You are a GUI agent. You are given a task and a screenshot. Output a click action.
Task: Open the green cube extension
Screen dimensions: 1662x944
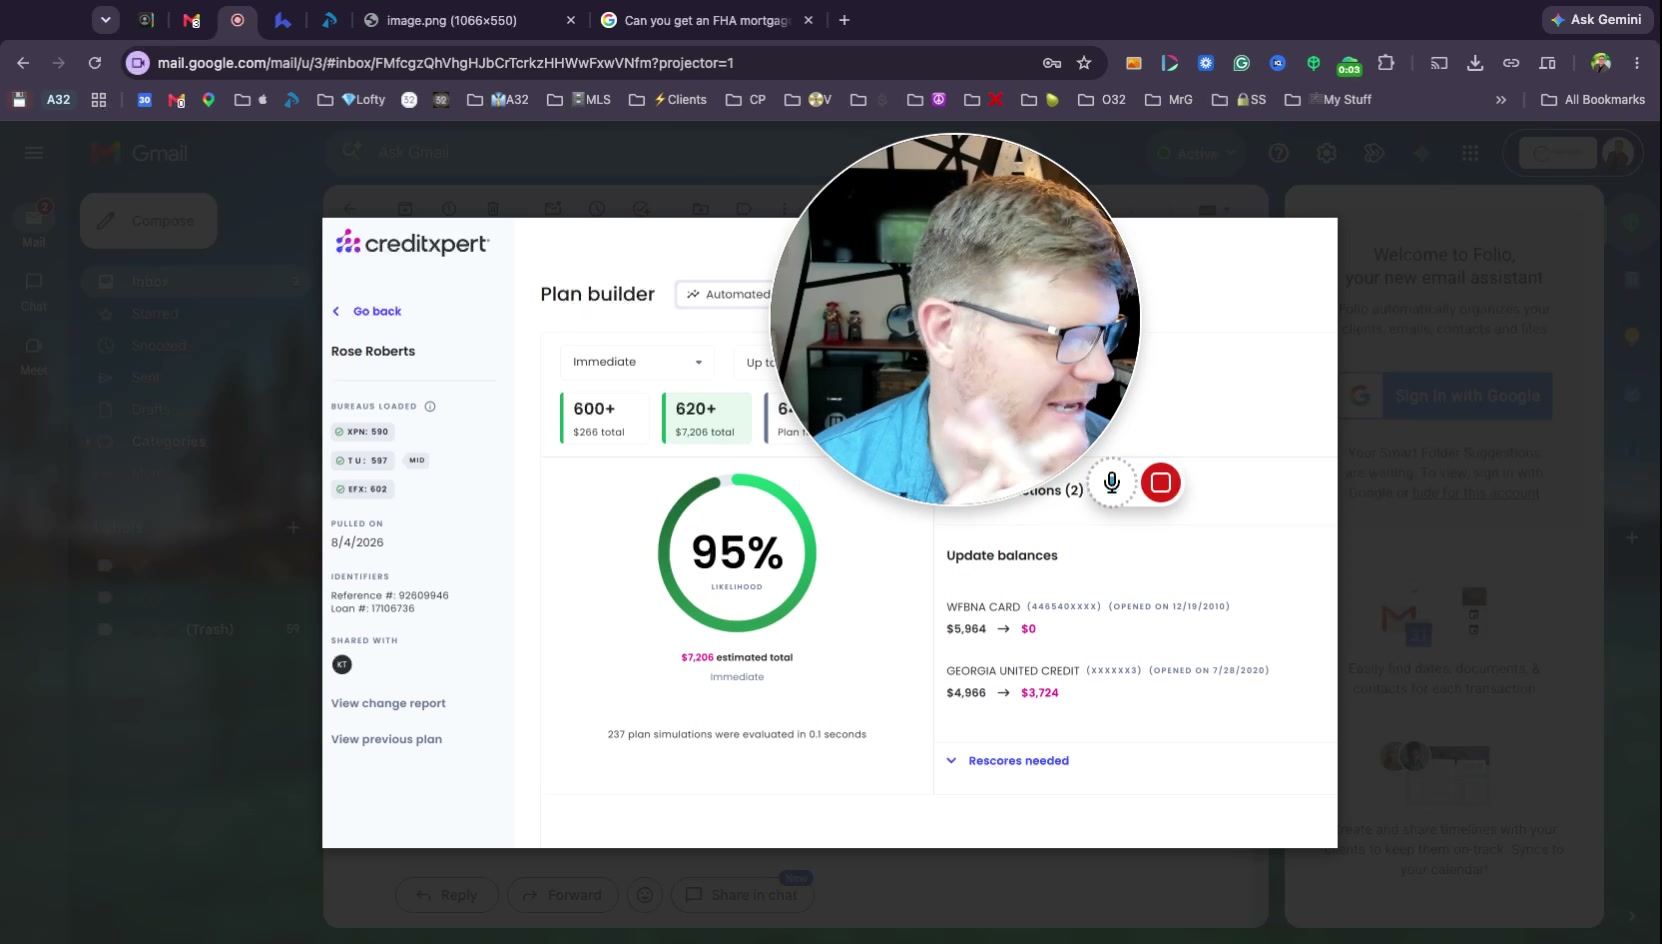(x=1314, y=63)
